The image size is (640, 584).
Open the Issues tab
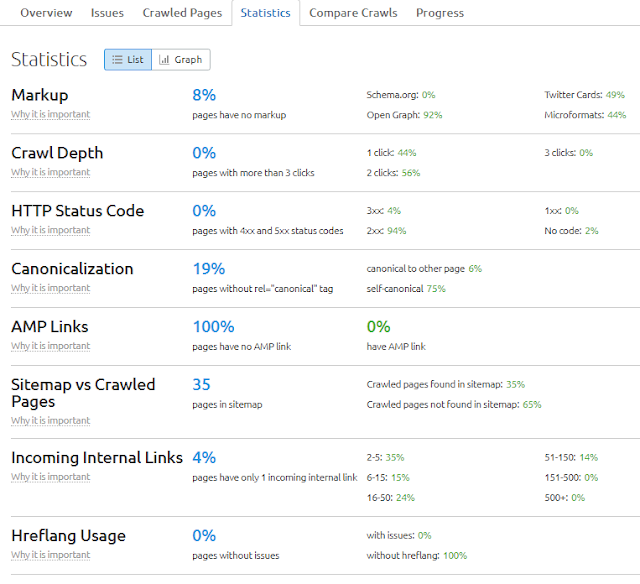[x=107, y=13]
